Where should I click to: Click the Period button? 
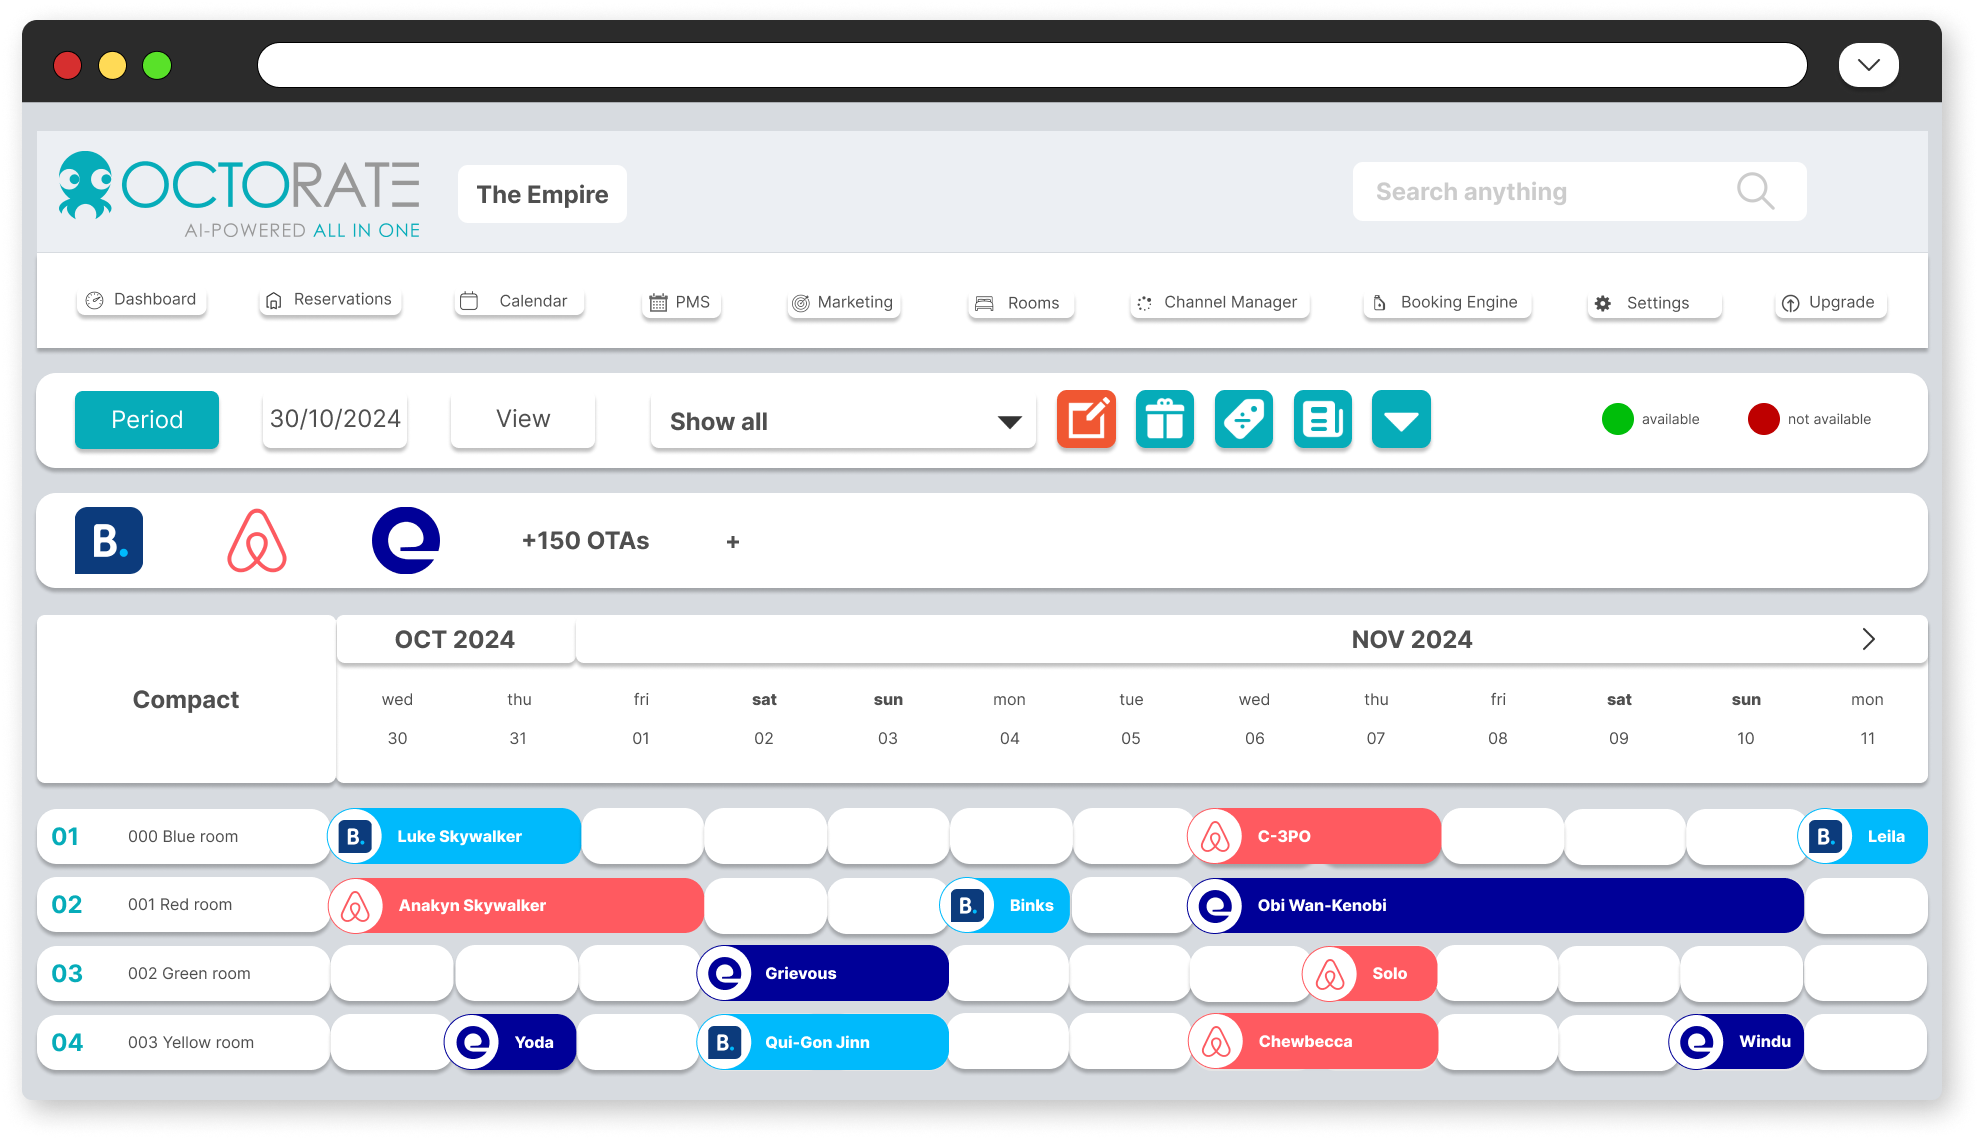click(x=147, y=418)
